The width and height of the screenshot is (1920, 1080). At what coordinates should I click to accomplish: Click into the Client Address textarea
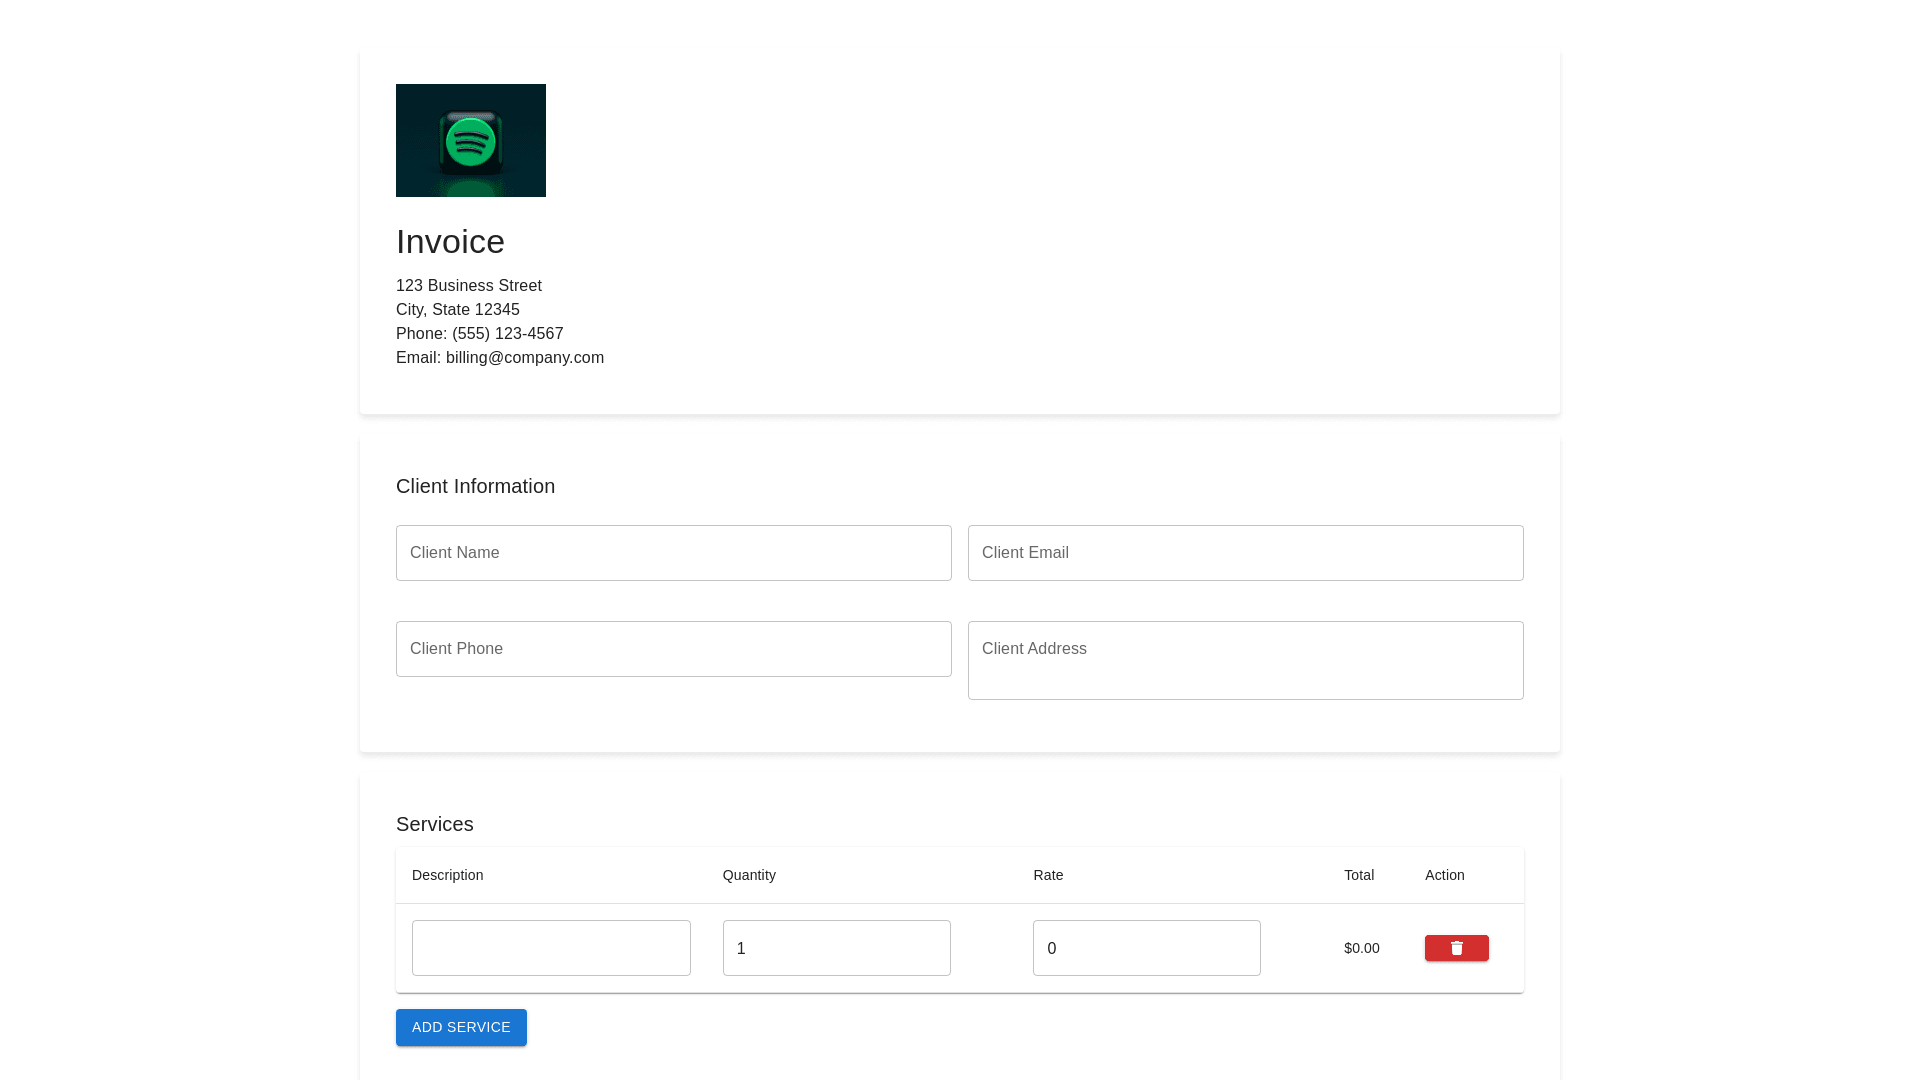(x=1245, y=660)
